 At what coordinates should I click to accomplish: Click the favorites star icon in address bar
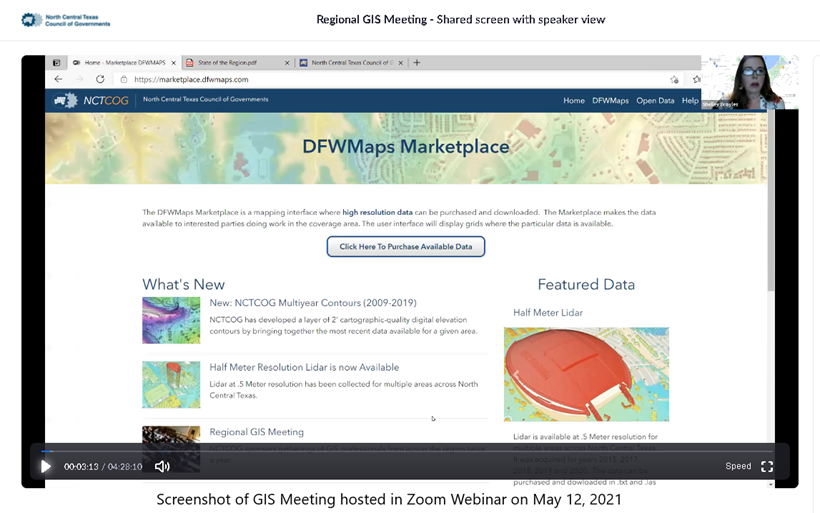tap(674, 79)
